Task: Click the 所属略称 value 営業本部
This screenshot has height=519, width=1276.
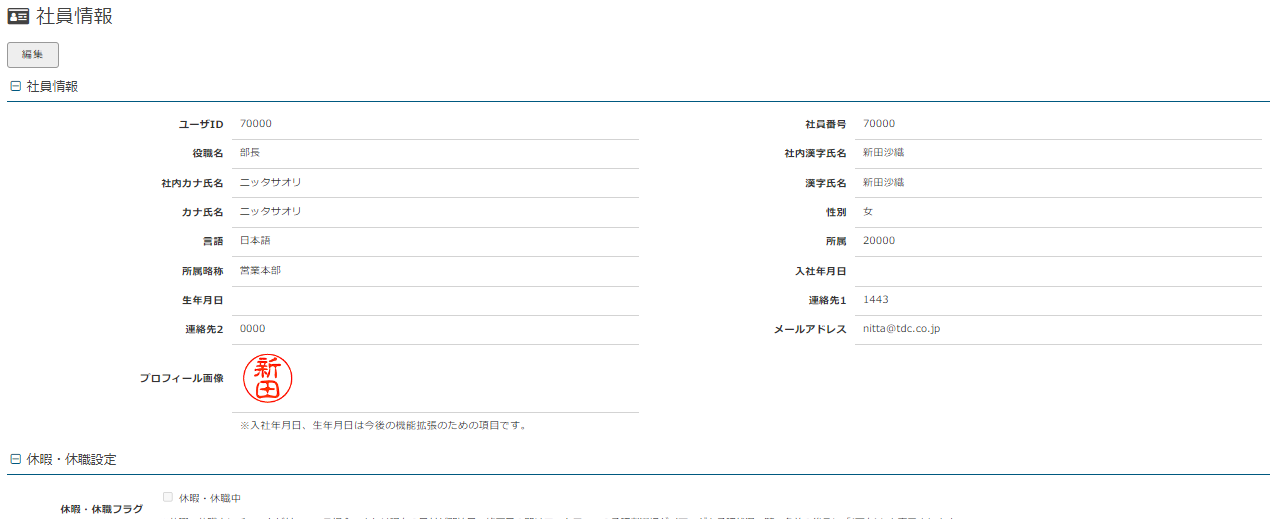Action: click(x=260, y=271)
